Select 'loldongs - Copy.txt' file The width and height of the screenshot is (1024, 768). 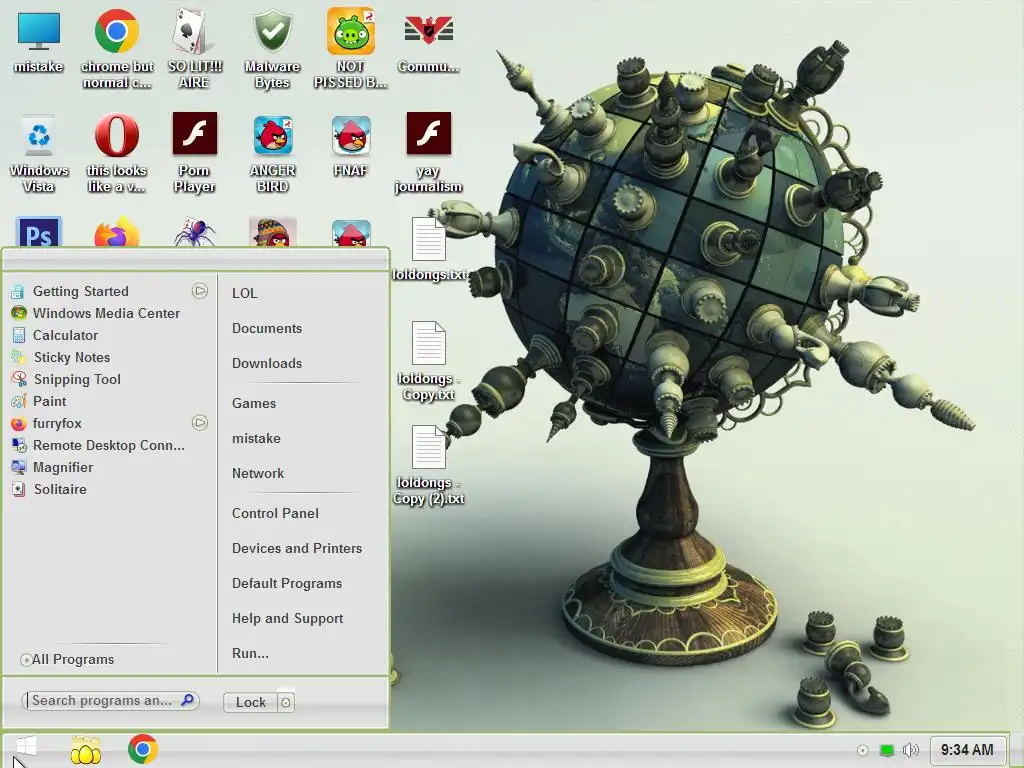[x=428, y=361]
